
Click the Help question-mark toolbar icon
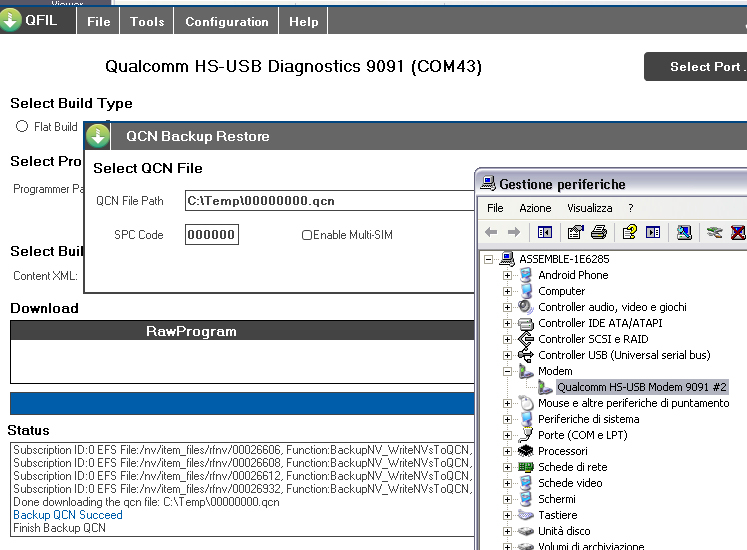coord(629,232)
